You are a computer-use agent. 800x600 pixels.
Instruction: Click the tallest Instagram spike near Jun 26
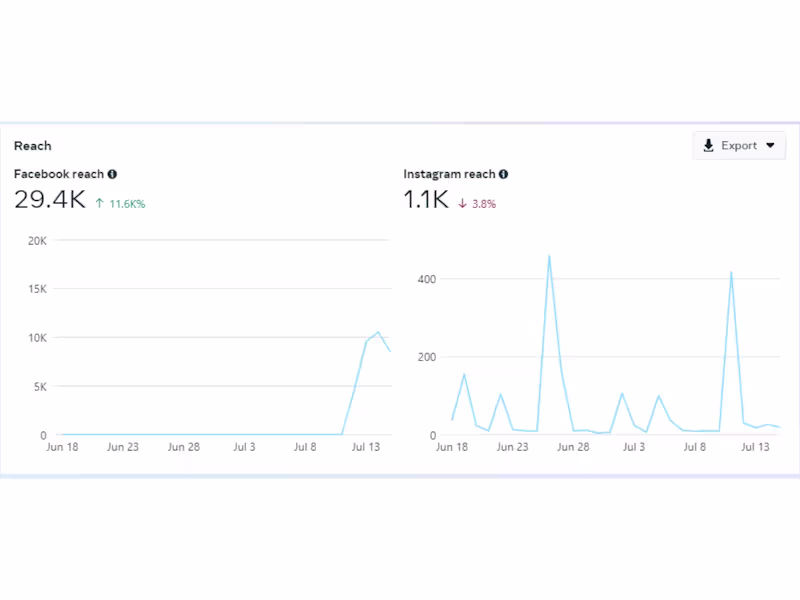point(549,256)
